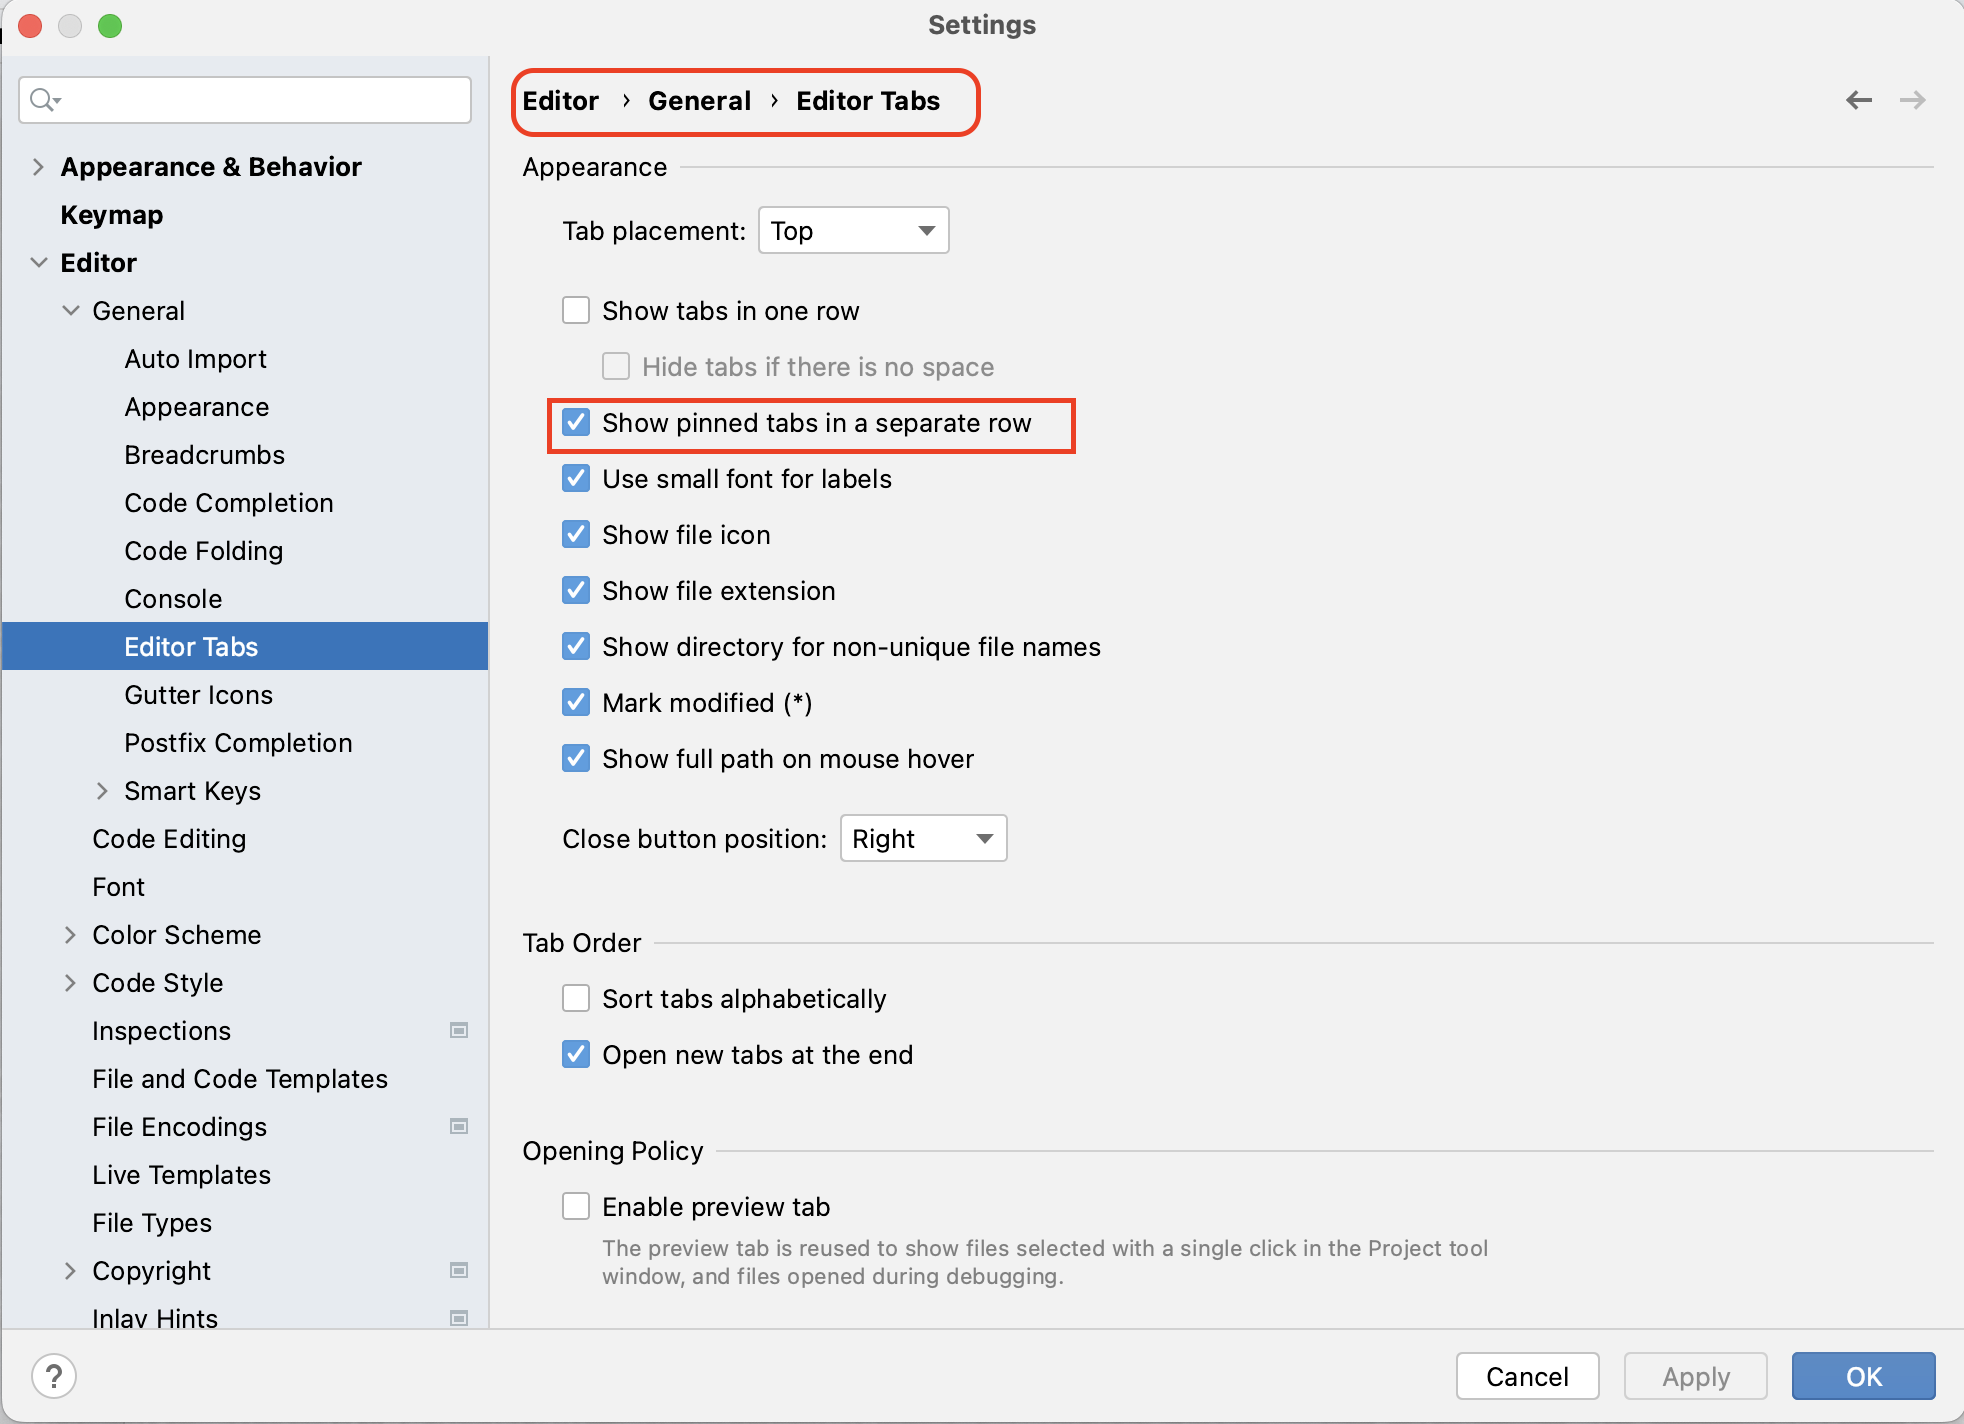Screen dimensions: 1964x1424
Task: Click the project-level icon next to Inlay Hints
Action: click(459, 1317)
